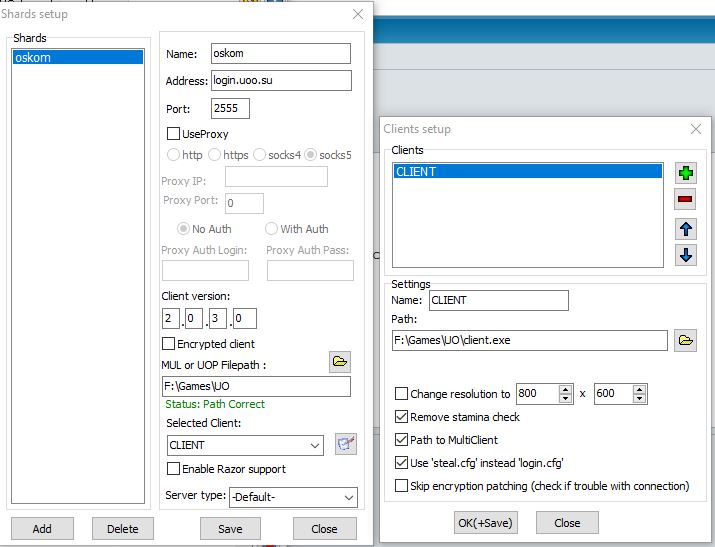The height and width of the screenshot is (547, 715).
Task: Open clients setup icon beside Selected Client
Action: (x=346, y=445)
